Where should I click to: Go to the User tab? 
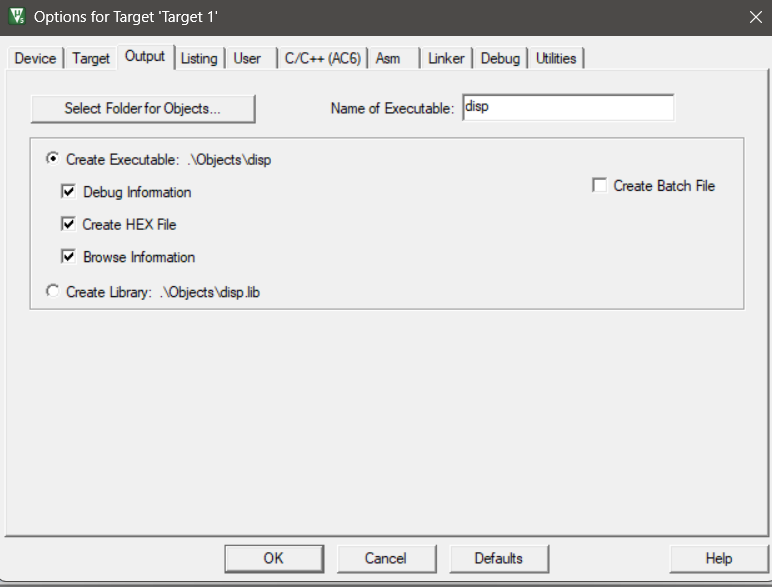[247, 59]
